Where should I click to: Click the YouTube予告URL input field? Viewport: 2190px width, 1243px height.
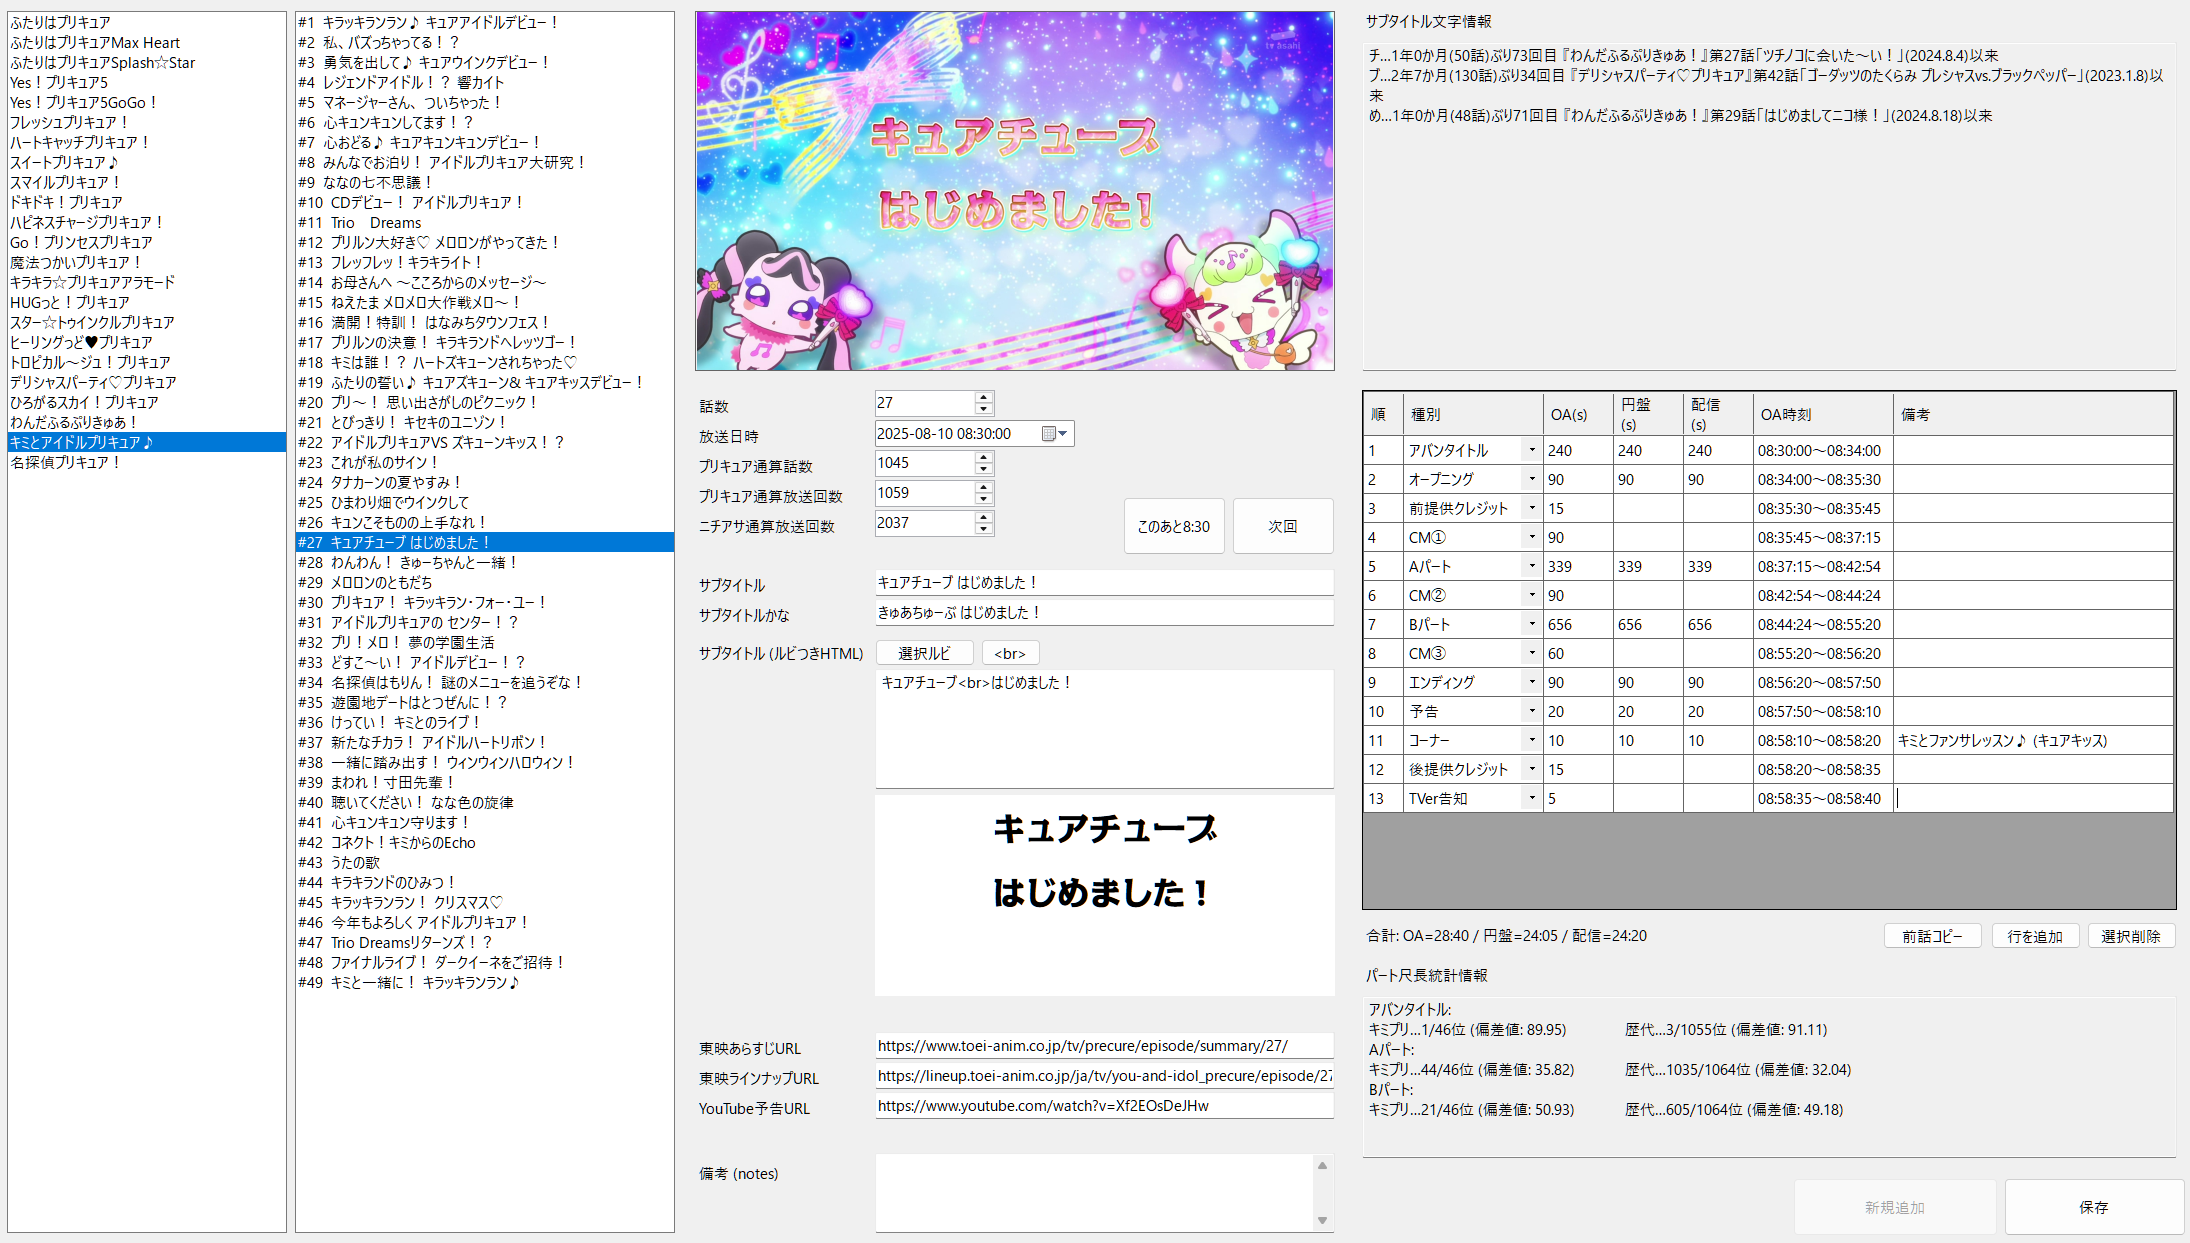tap(1103, 1106)
